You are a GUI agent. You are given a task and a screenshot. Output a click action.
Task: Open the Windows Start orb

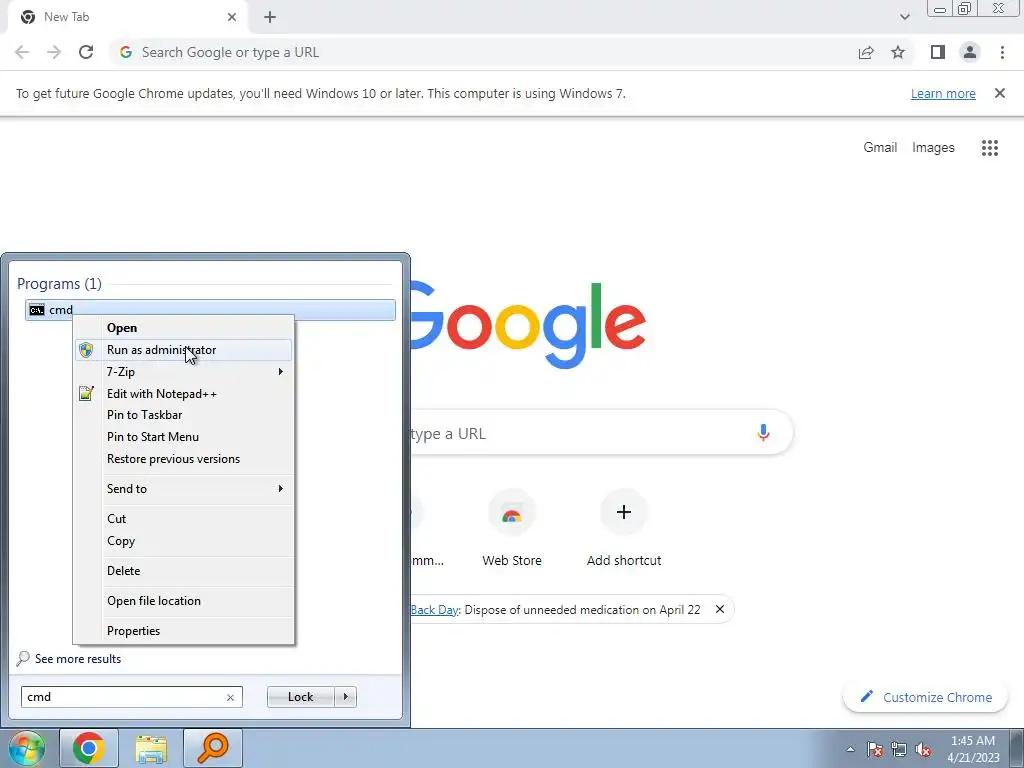[27, 748]
